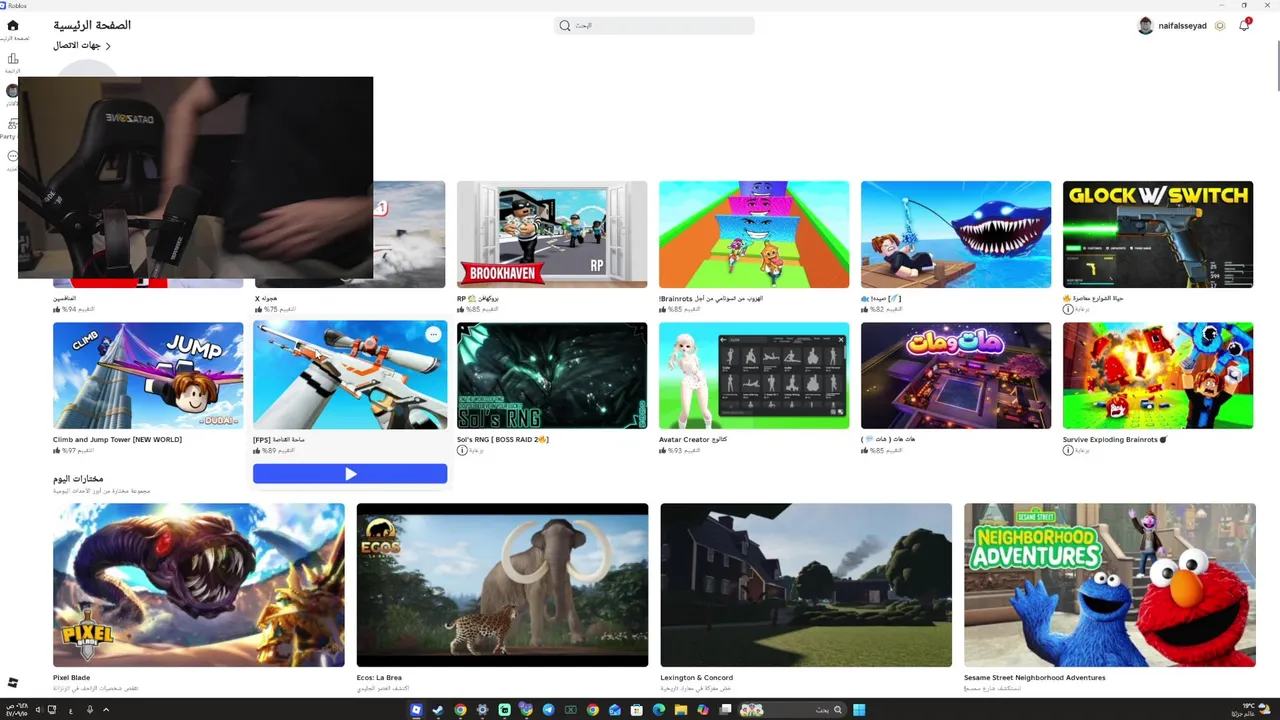
Task: Open Microsoft Store from the taskbar
Action: click(636, 710)
